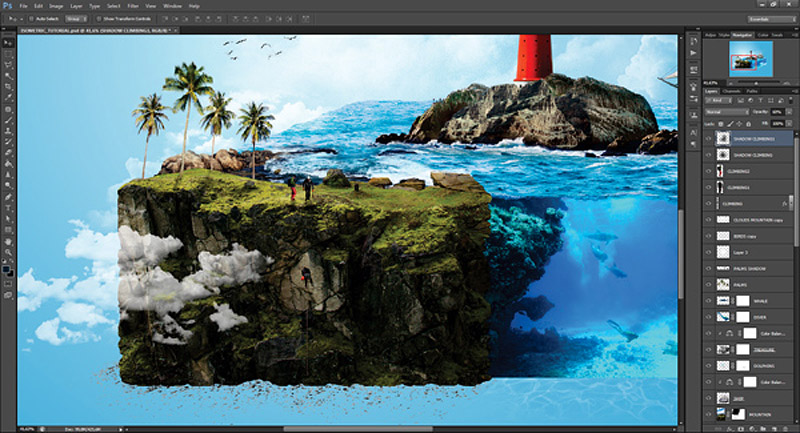Open the Image menu

56,6
